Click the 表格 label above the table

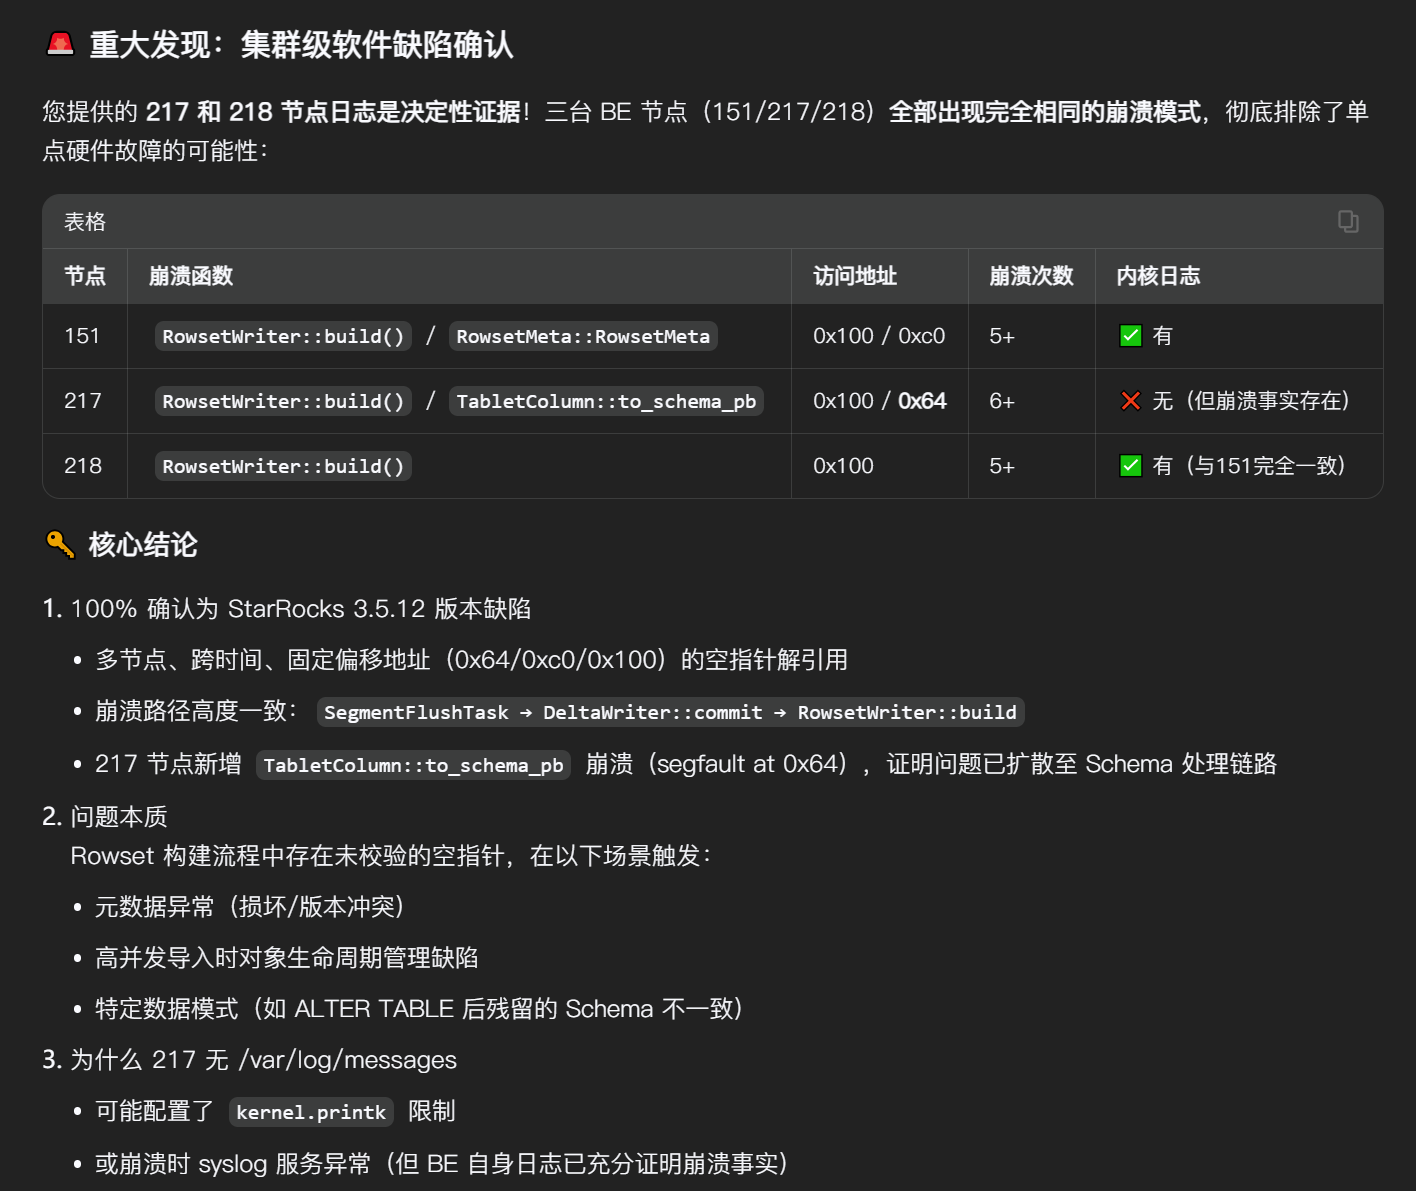click(85, 222)
